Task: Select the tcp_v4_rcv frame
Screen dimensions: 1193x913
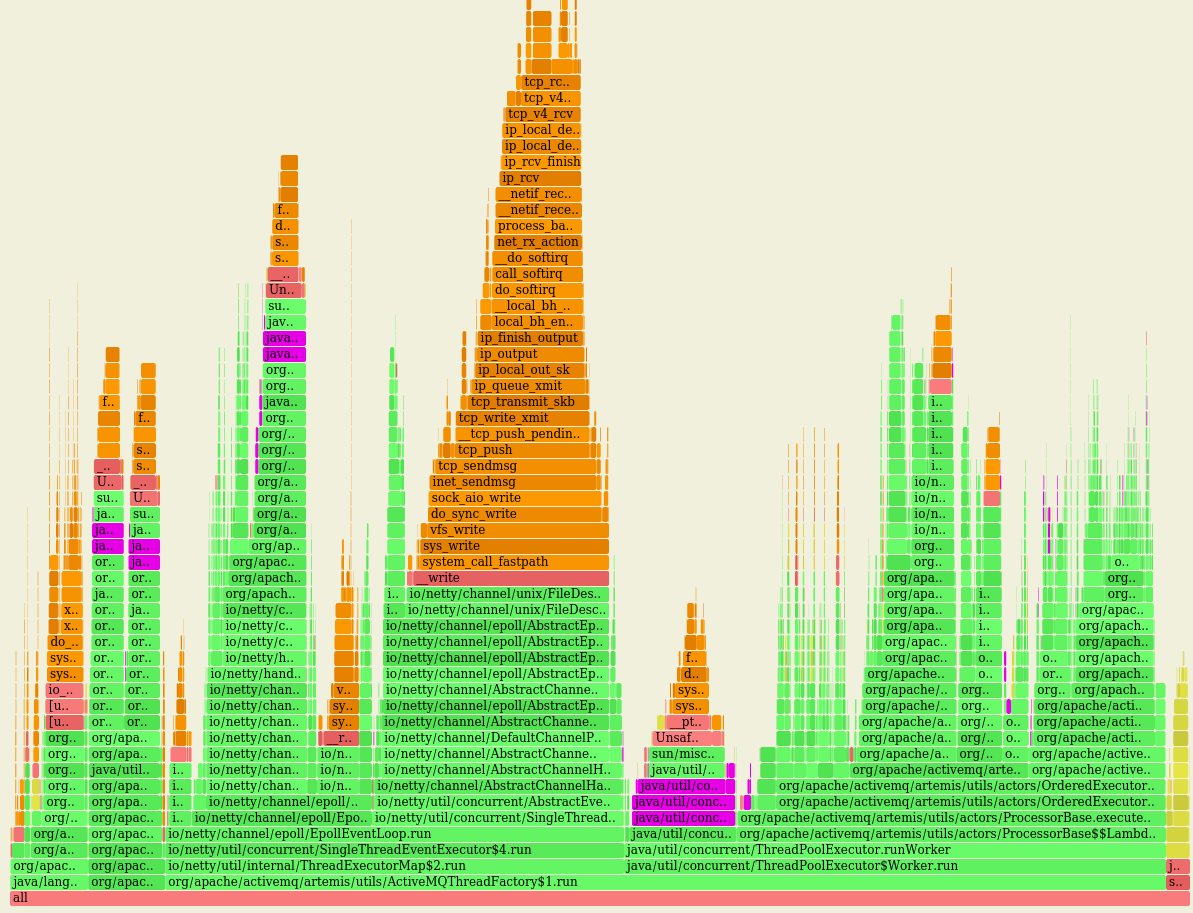Action: tap(542, 115)
